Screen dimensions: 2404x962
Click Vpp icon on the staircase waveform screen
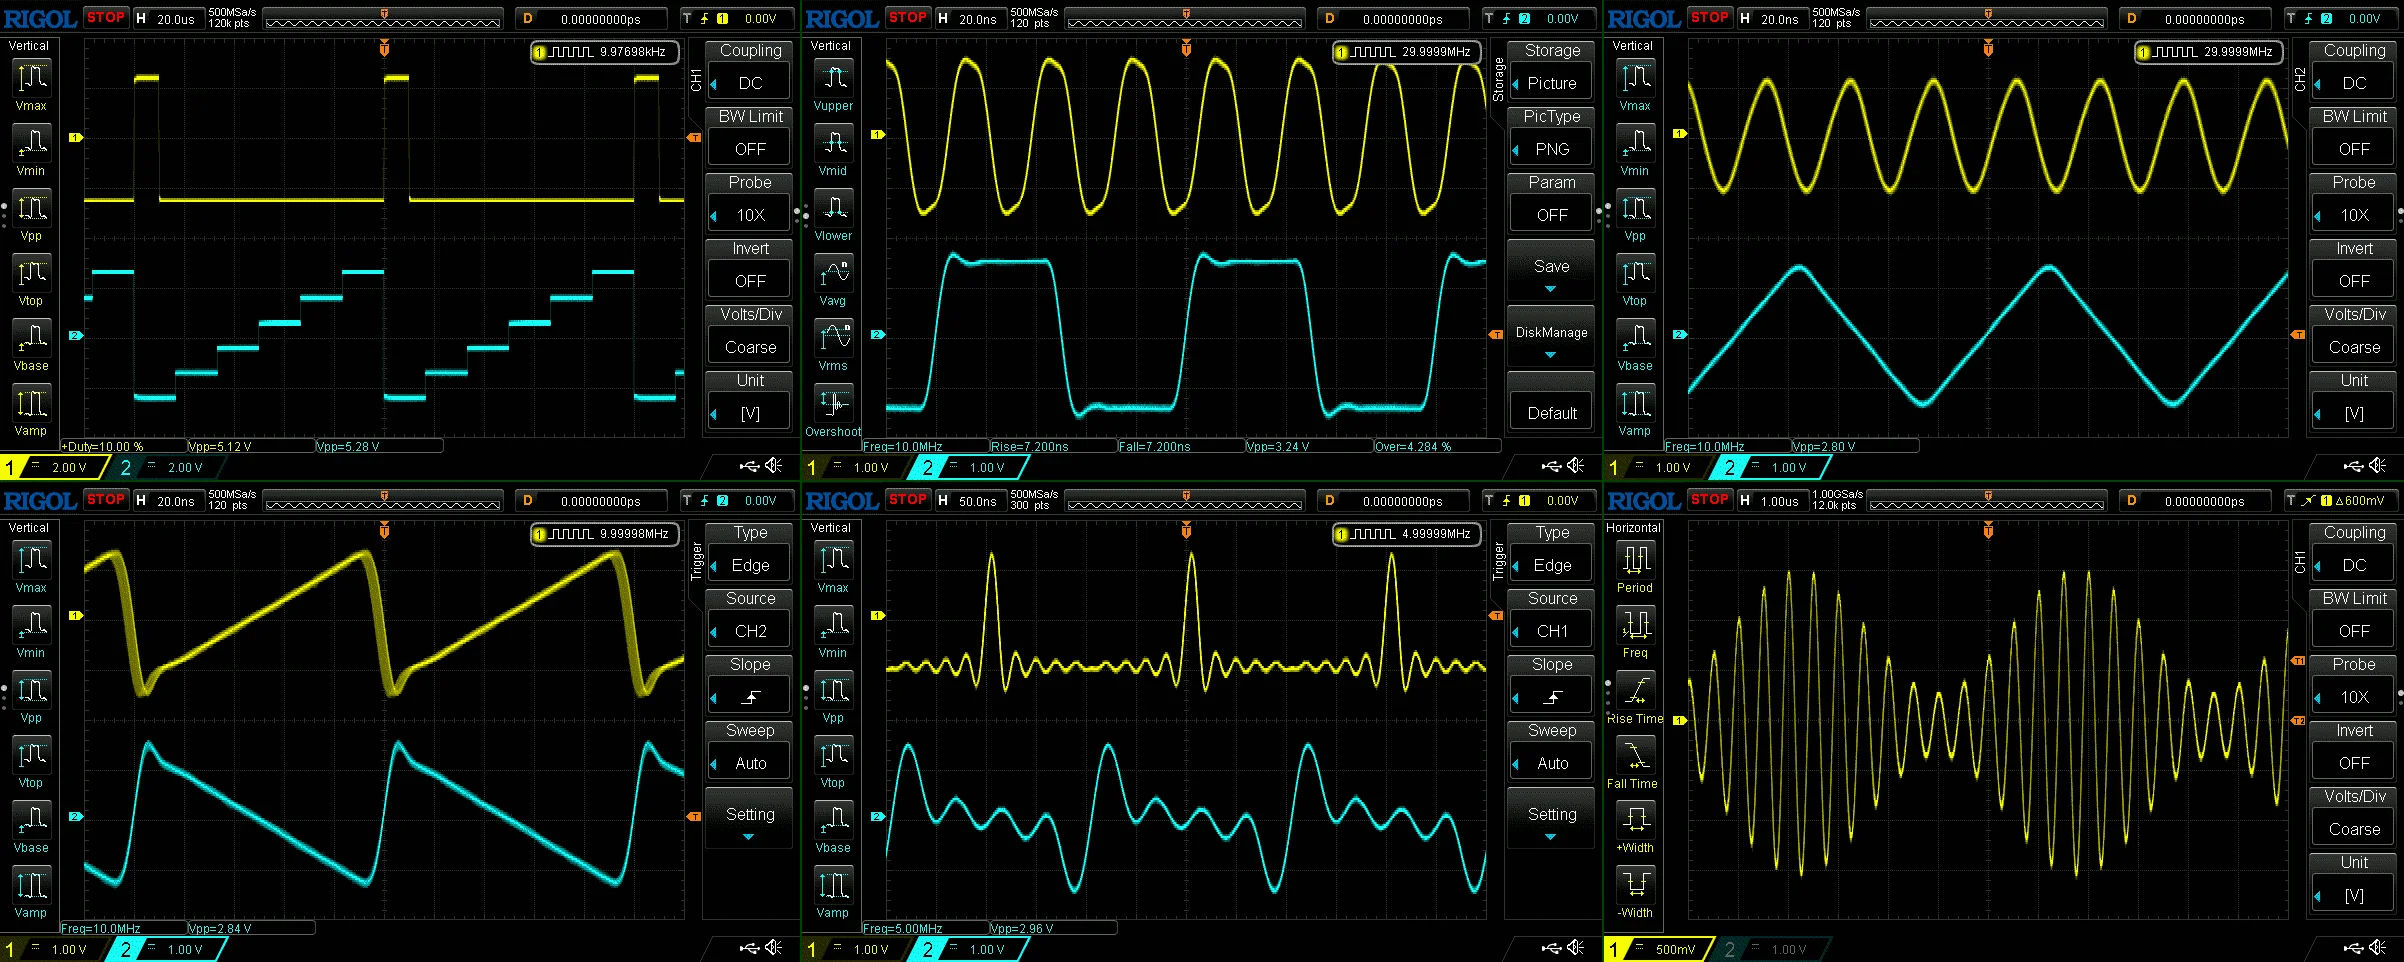click(31, 208)
